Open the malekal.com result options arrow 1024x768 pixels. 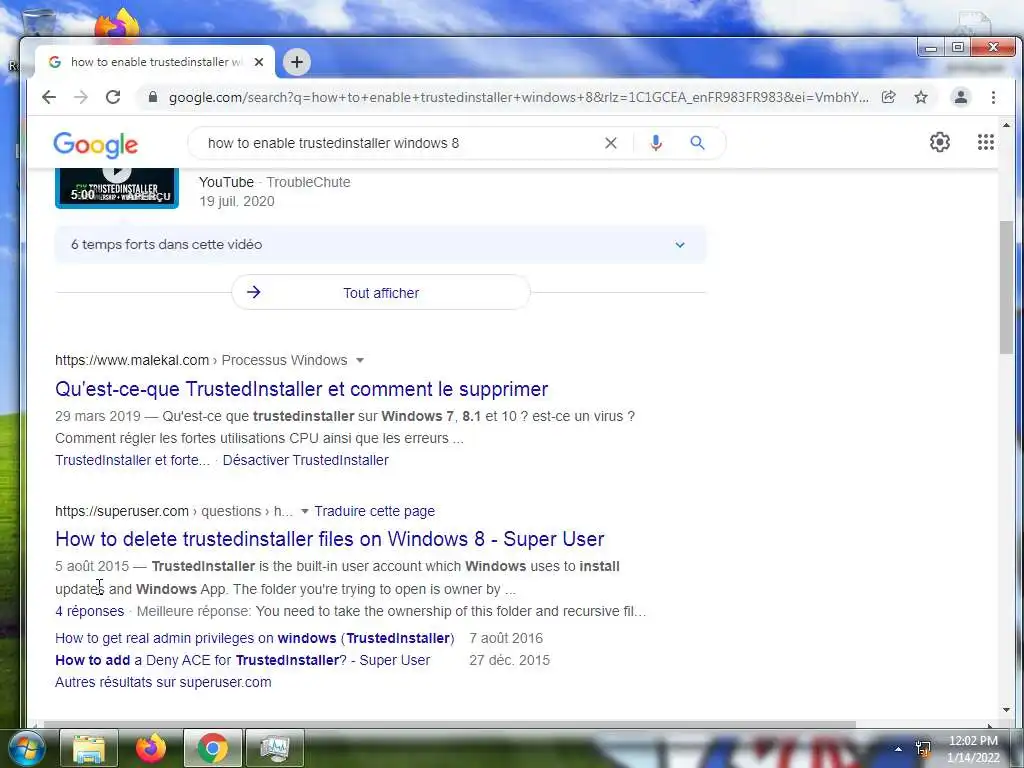pos(359,360)
